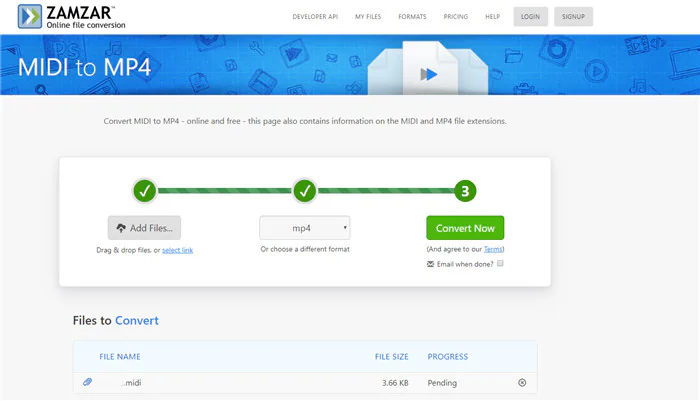Screen dimensions: 700x401
Task: Go to My Files
Action: [x=368, y=17]
